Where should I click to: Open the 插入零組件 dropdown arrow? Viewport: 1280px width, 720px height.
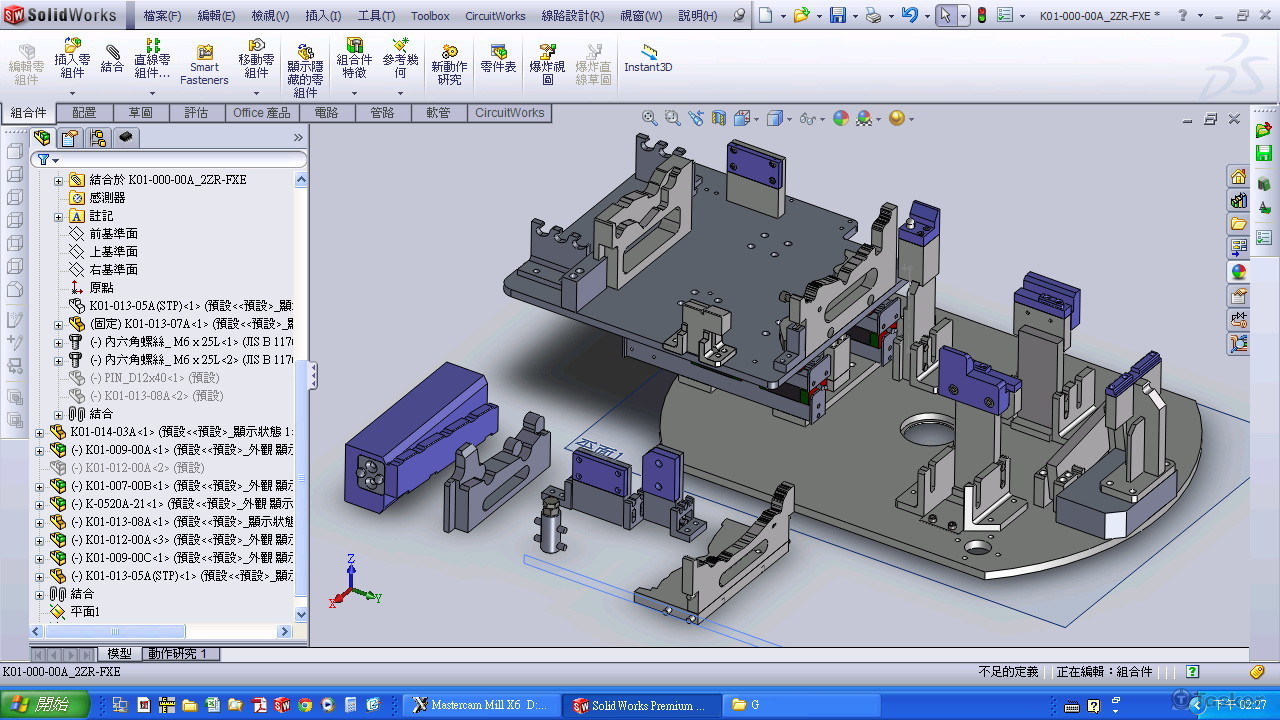[72, 93]
